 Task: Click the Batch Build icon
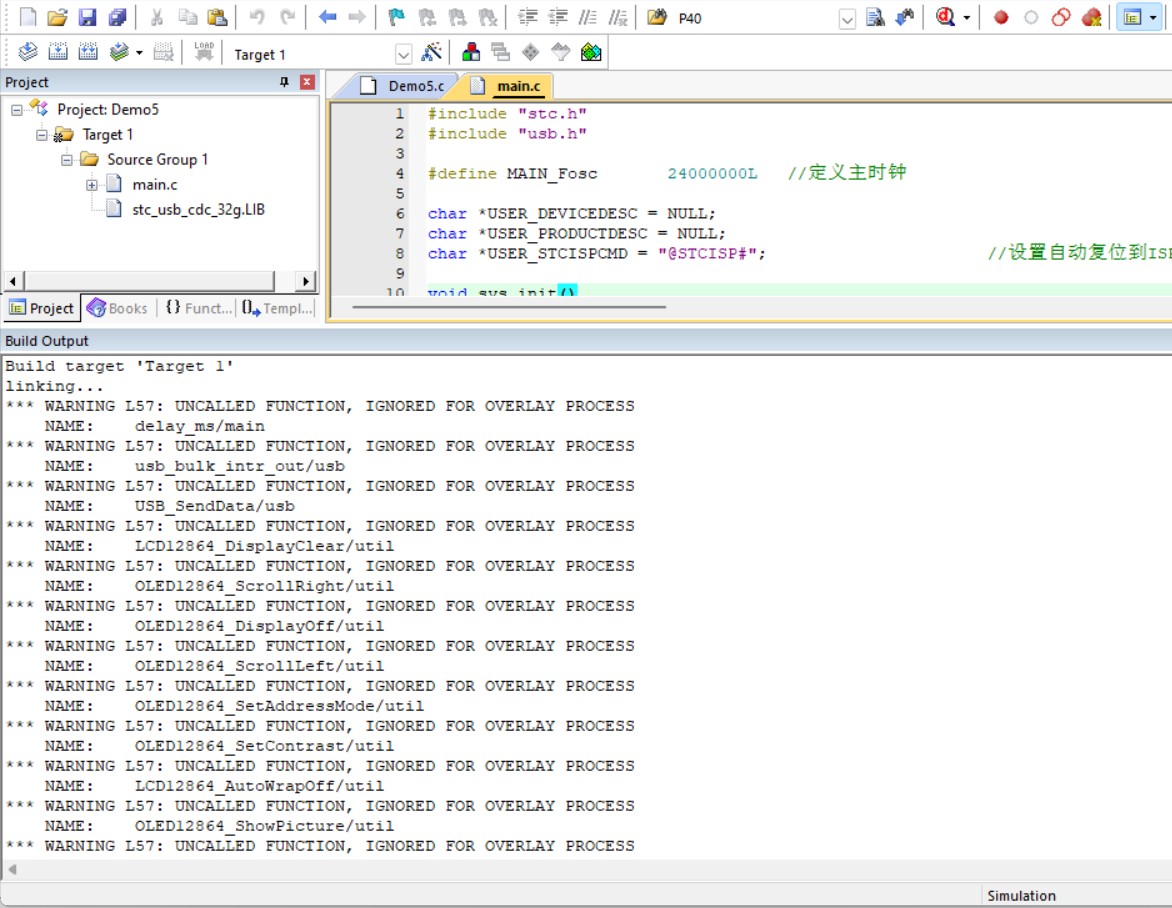119,52
